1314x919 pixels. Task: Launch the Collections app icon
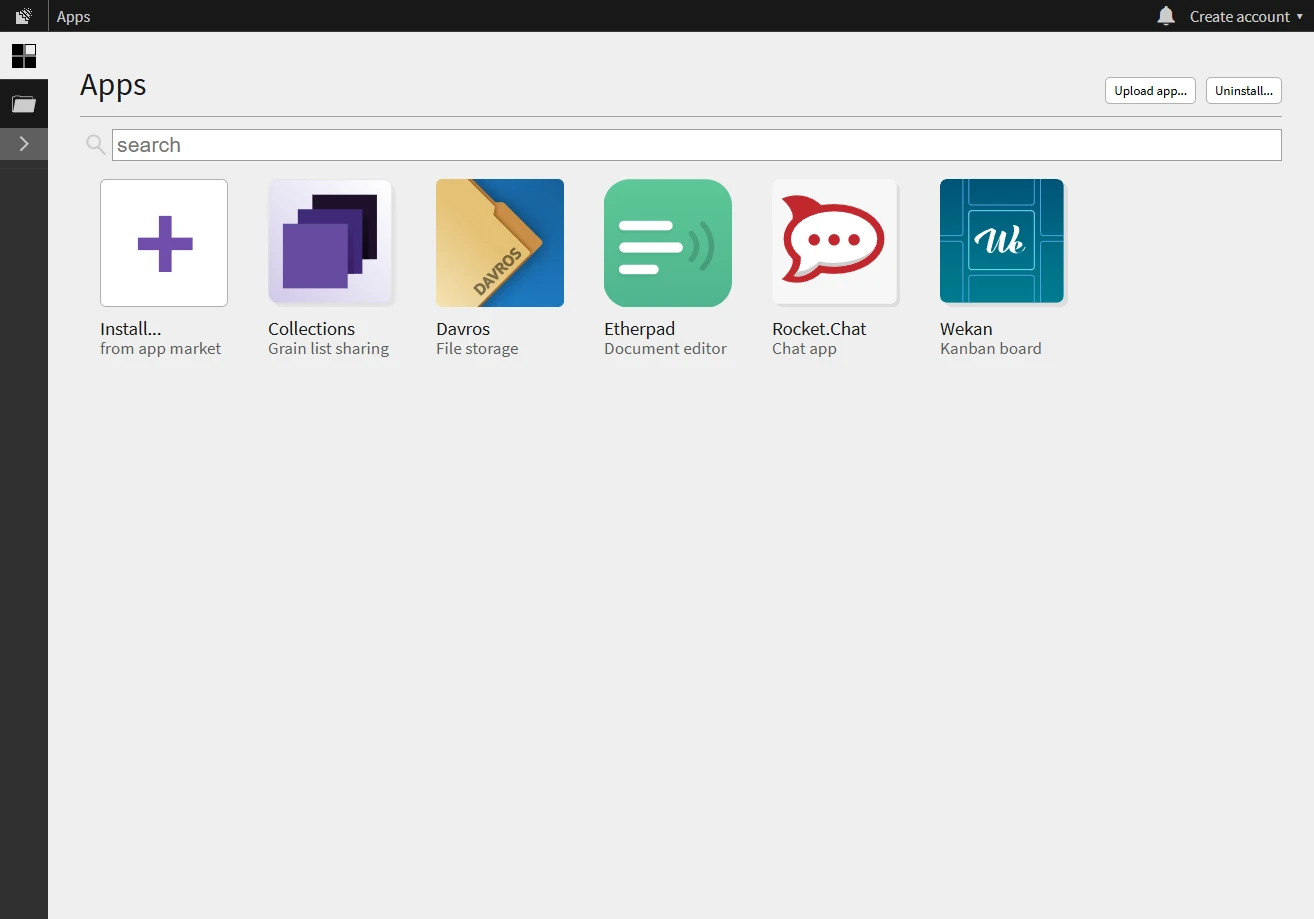330,243
